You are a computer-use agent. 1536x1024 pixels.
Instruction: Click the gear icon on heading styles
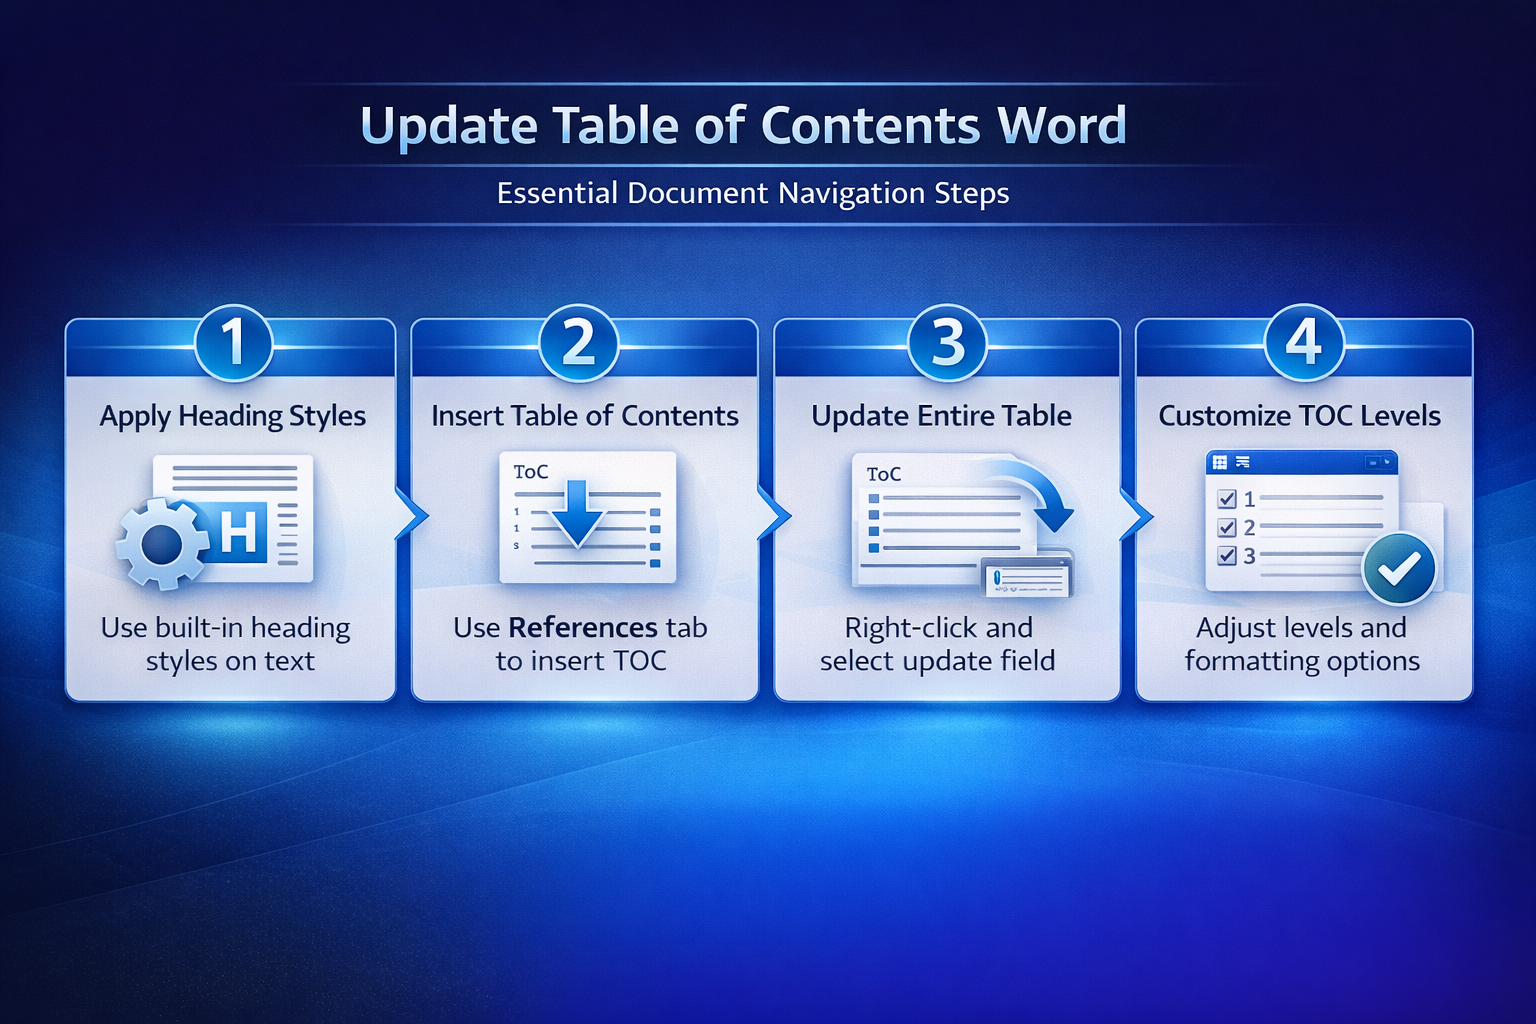tap(162, 544)
